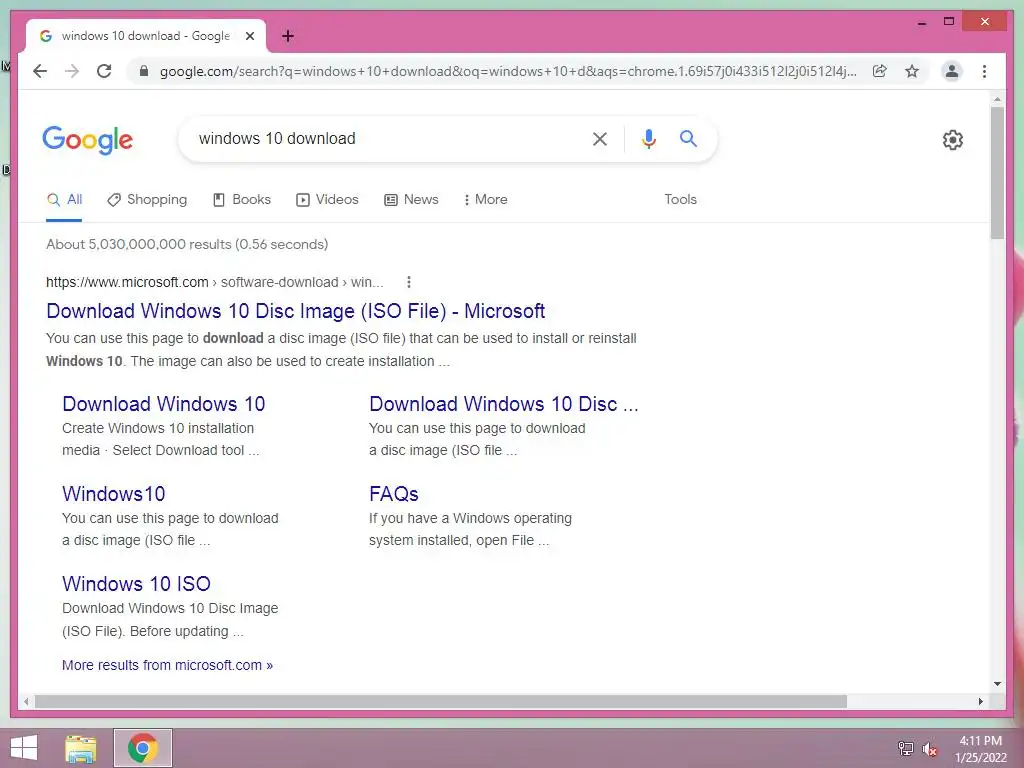Click the Chrome address bar URL
Viewport: 1024px width, 768px height.
[x=508, y=71]
